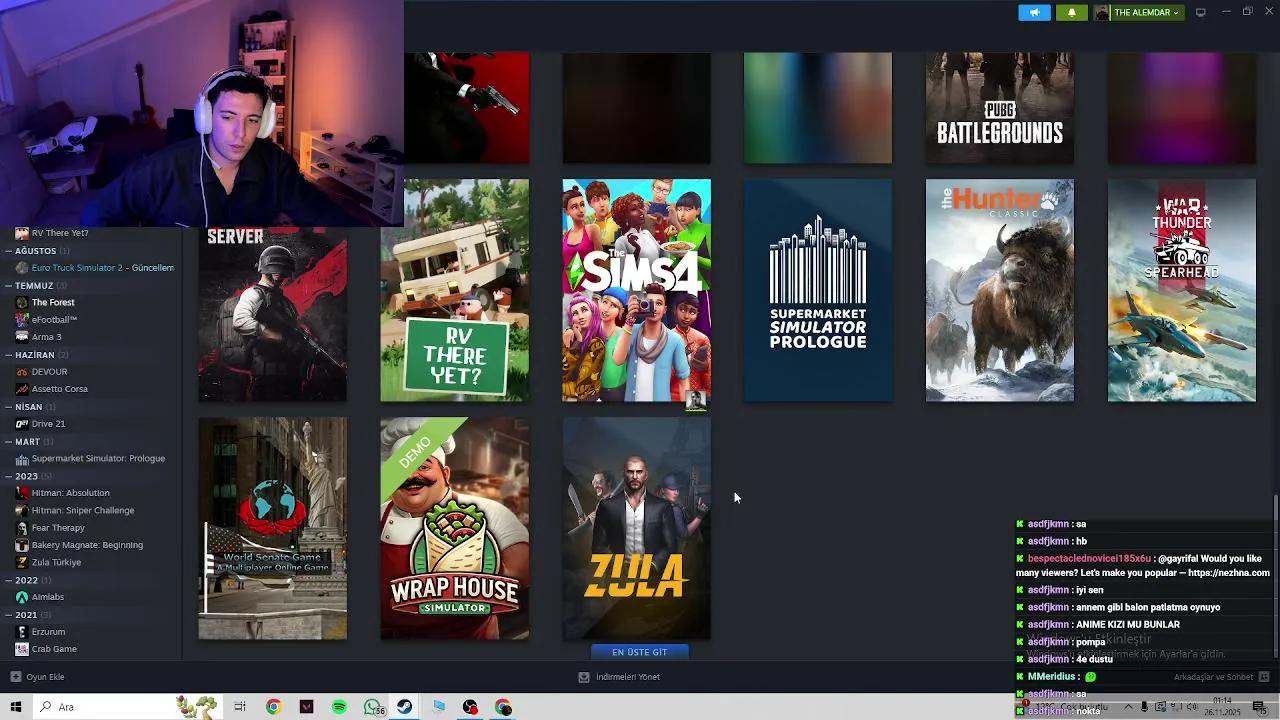Image resolution: width=1280 pixels, height=720 pixels.
Task: Click the Steam taskbar icon
Action: click(405, 707)
